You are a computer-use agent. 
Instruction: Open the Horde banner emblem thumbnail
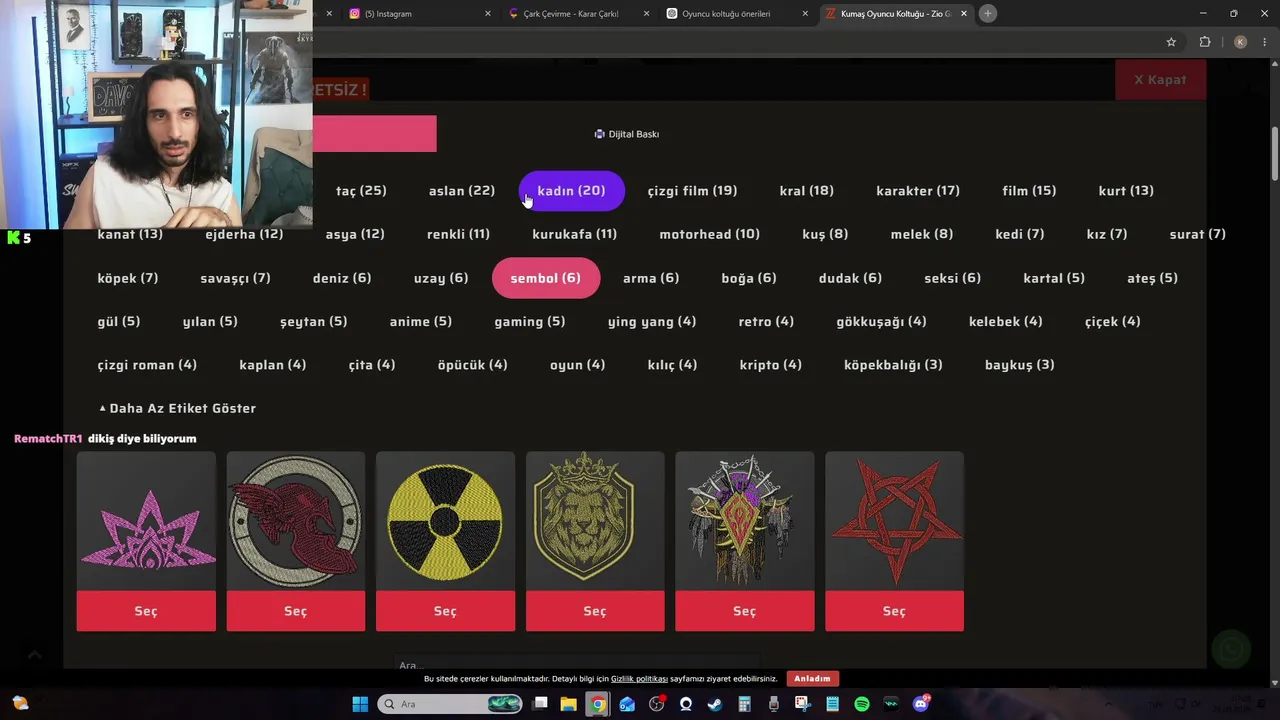point(745,521)
